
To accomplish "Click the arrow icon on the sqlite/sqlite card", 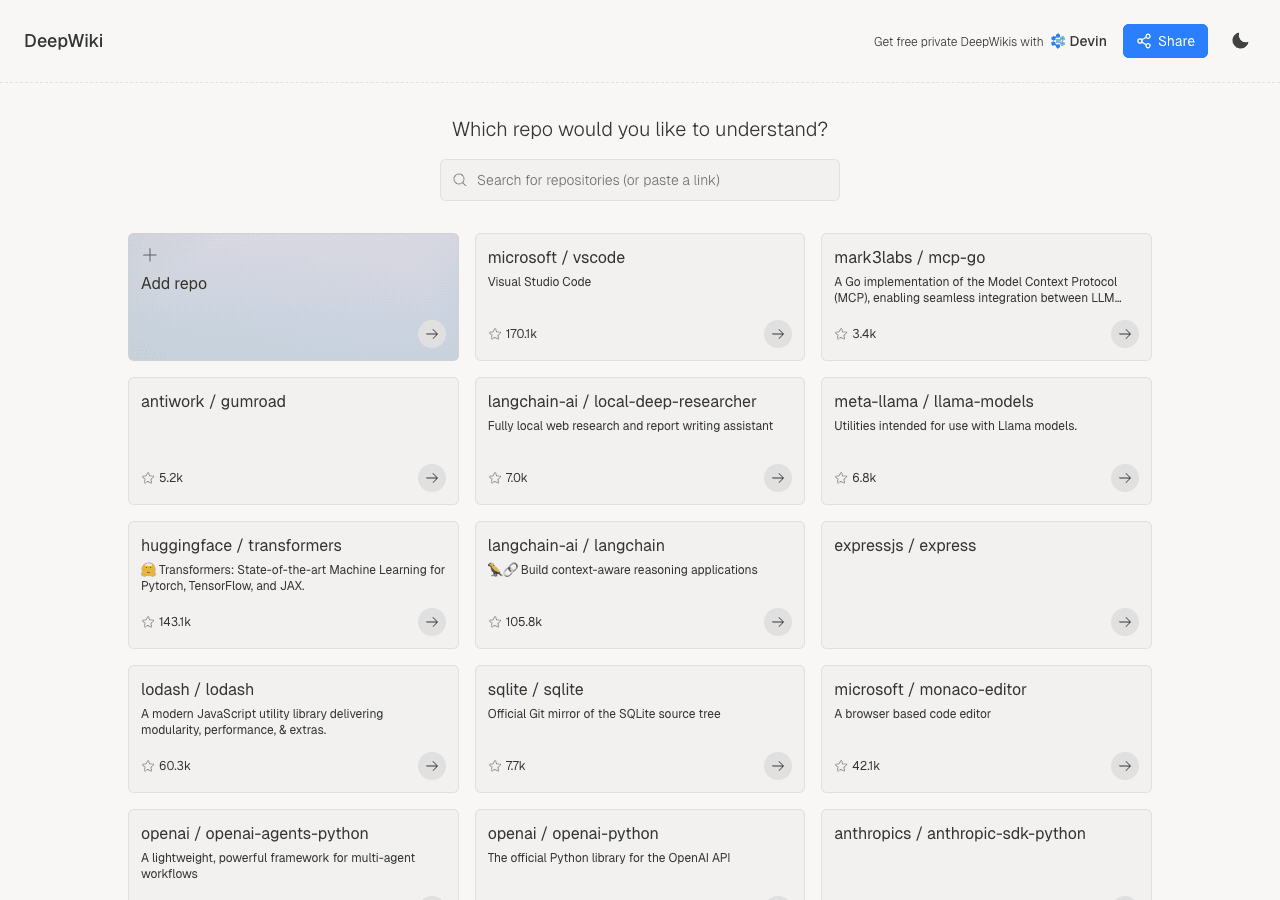I will 778,766.
